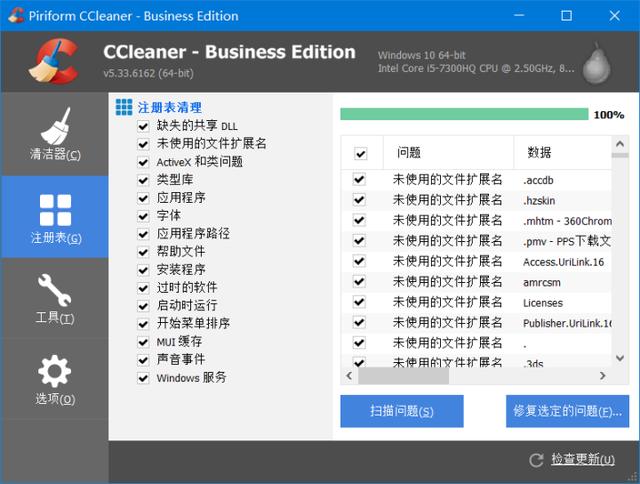The image size is (640, 484).
Task: Select the 注册表清理 heading
Action: [x=169, y=107]
